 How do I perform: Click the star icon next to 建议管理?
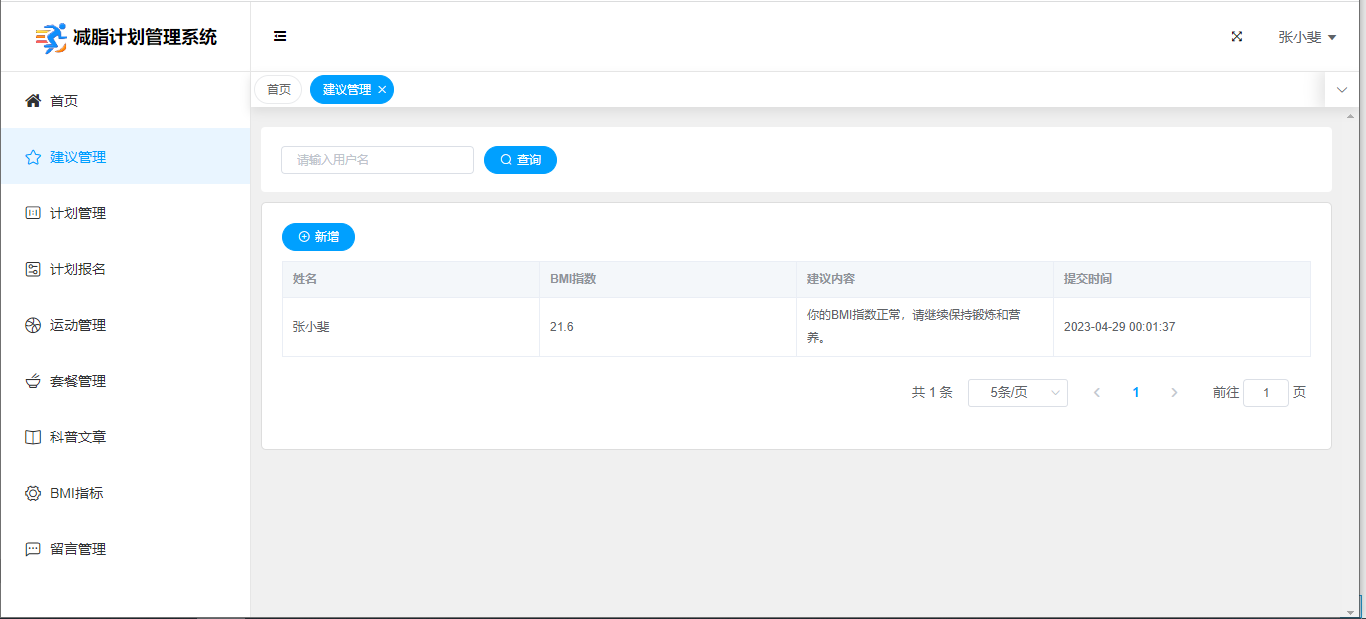[33, 157]
